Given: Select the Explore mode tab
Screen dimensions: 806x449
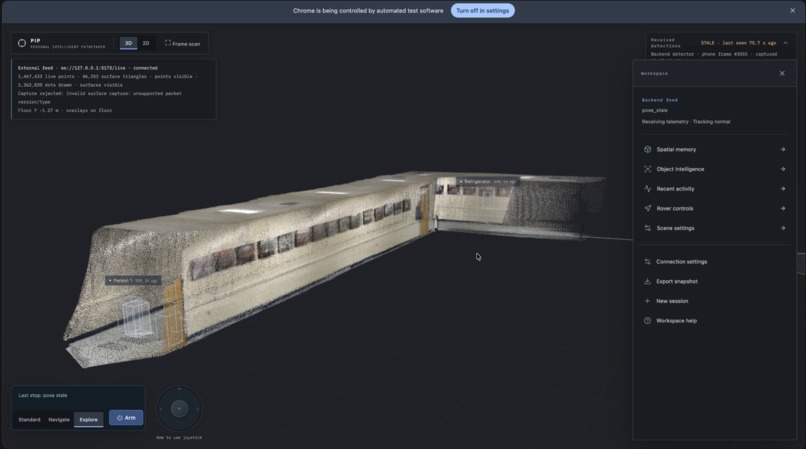Looking at the screenshot, I should click(88, 420).
